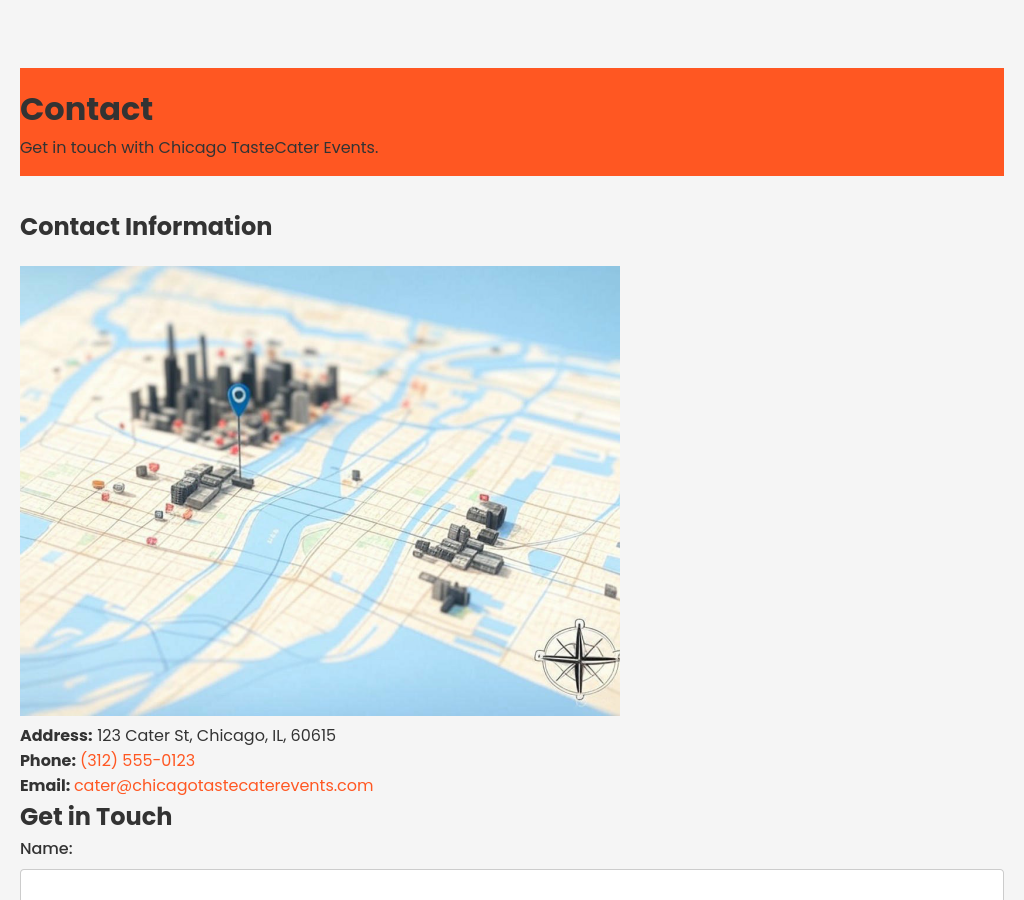Click the "Get in touch with Chicago TasteCater Events" subtitle
Image resolution: width=1024 pixels, height=900 pixels.
coord(199,148)
